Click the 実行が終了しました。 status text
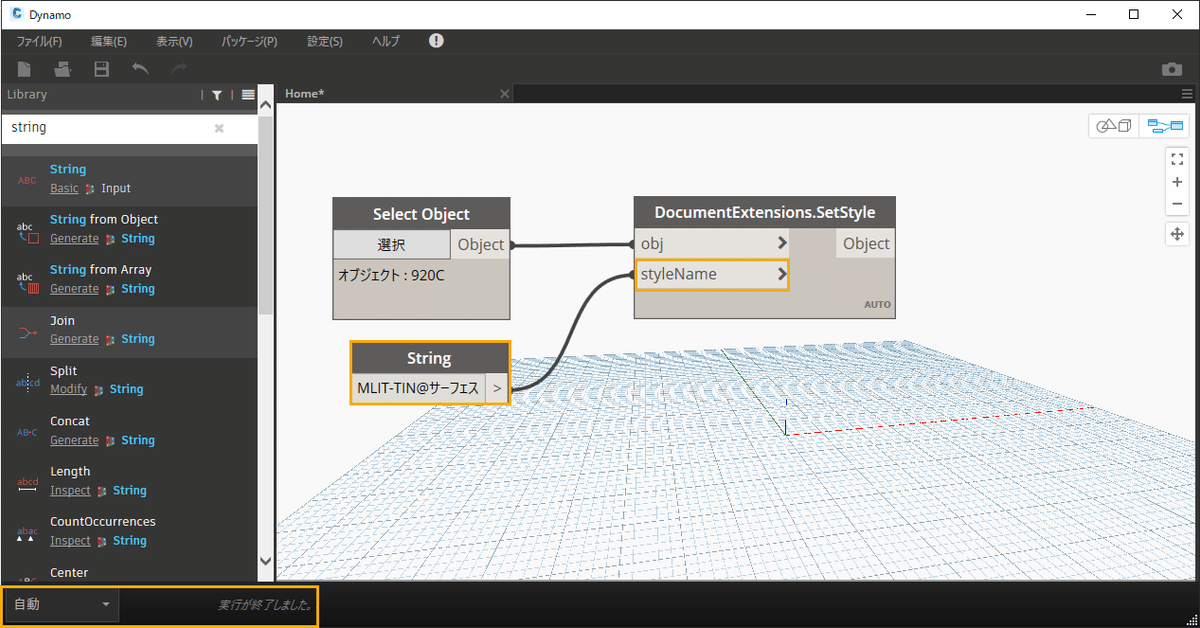This screenshot has height=628, width=1200. click(265, 606)
